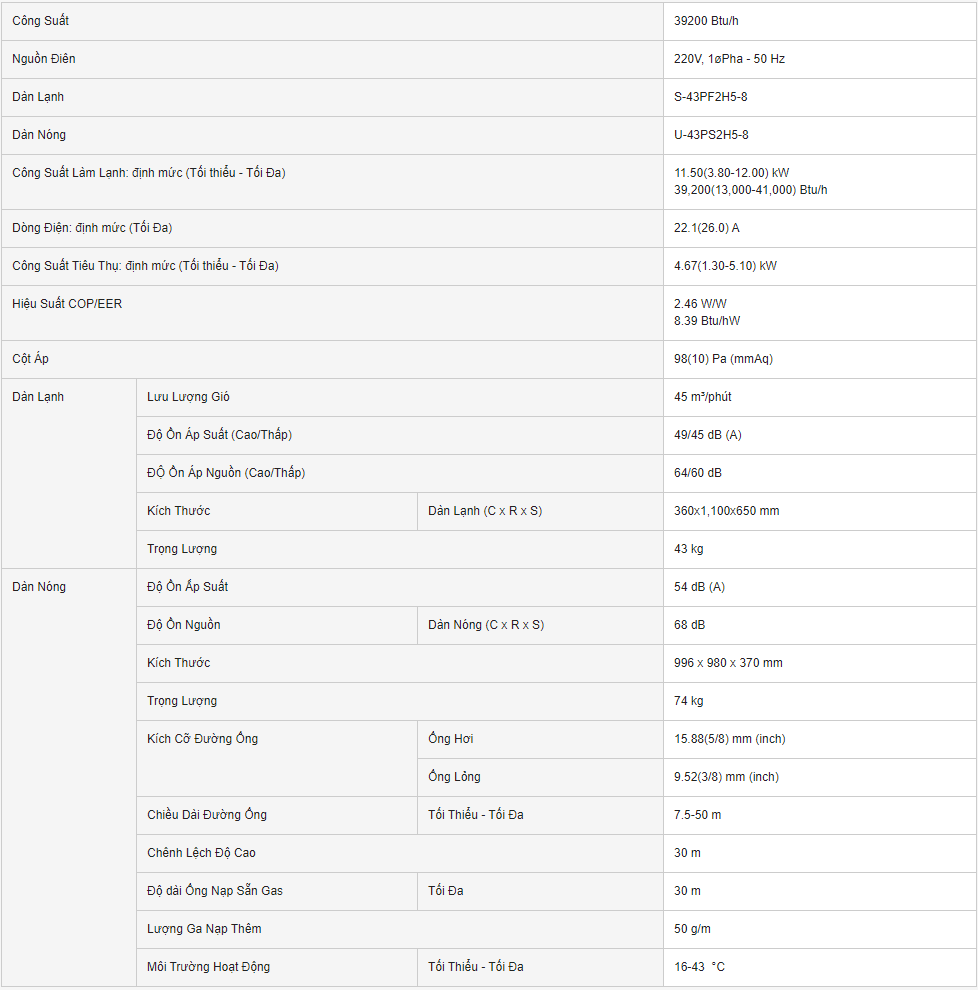Viewport: 978px width, 990px height.
Task: Click the Hiệu Suất COP/EER label
Action: pyautogui.click(x=67, y=303)
